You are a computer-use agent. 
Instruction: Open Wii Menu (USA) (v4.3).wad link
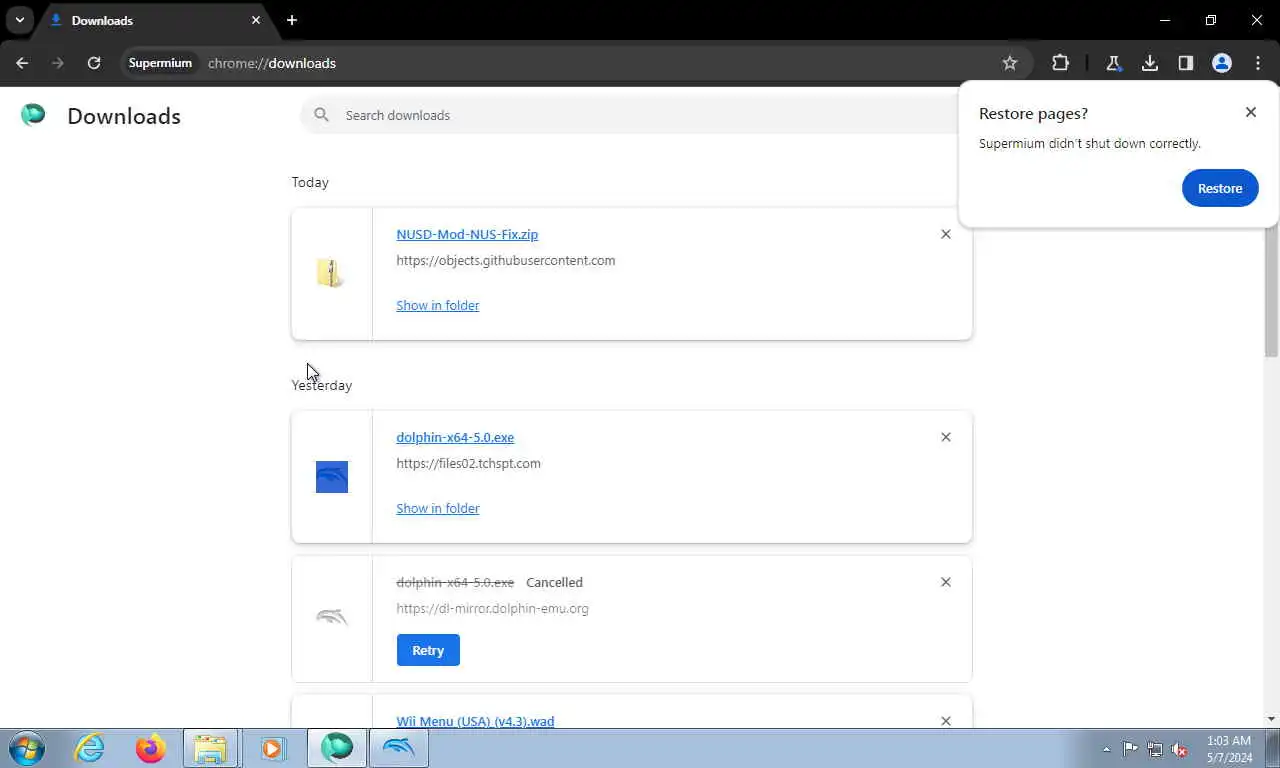[475, 721]
